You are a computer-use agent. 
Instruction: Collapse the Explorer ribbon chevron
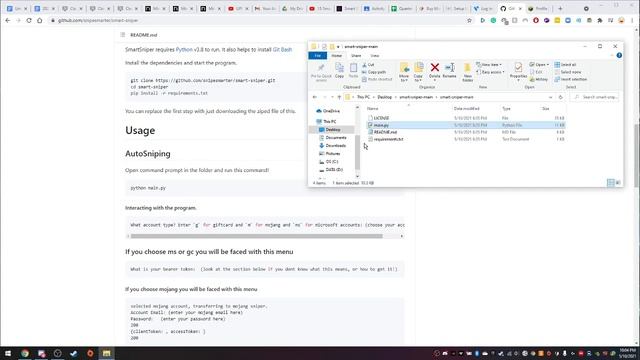[x=612, y=56]
